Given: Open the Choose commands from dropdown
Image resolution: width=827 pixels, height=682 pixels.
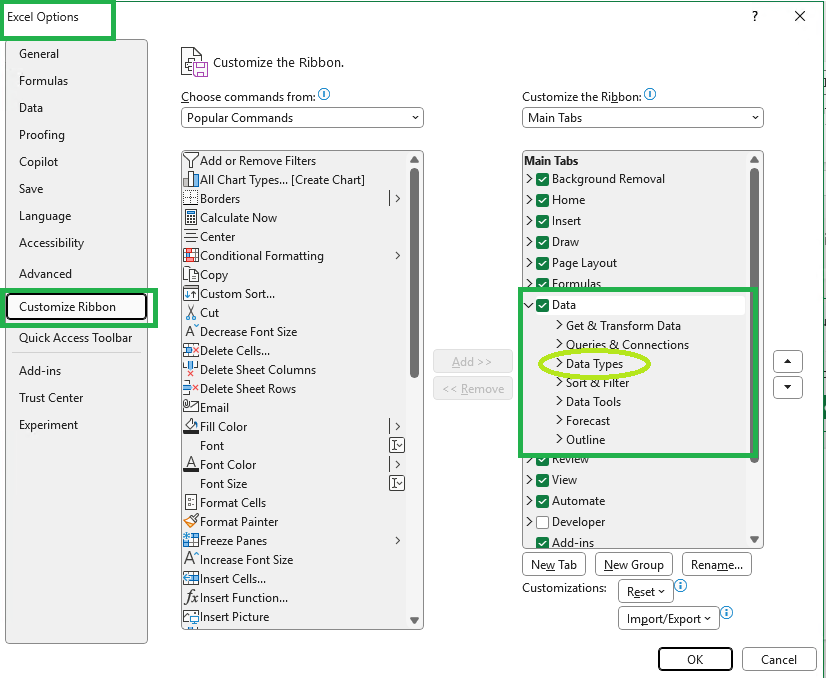Looking at the screenshot, I should pos(302,118).
